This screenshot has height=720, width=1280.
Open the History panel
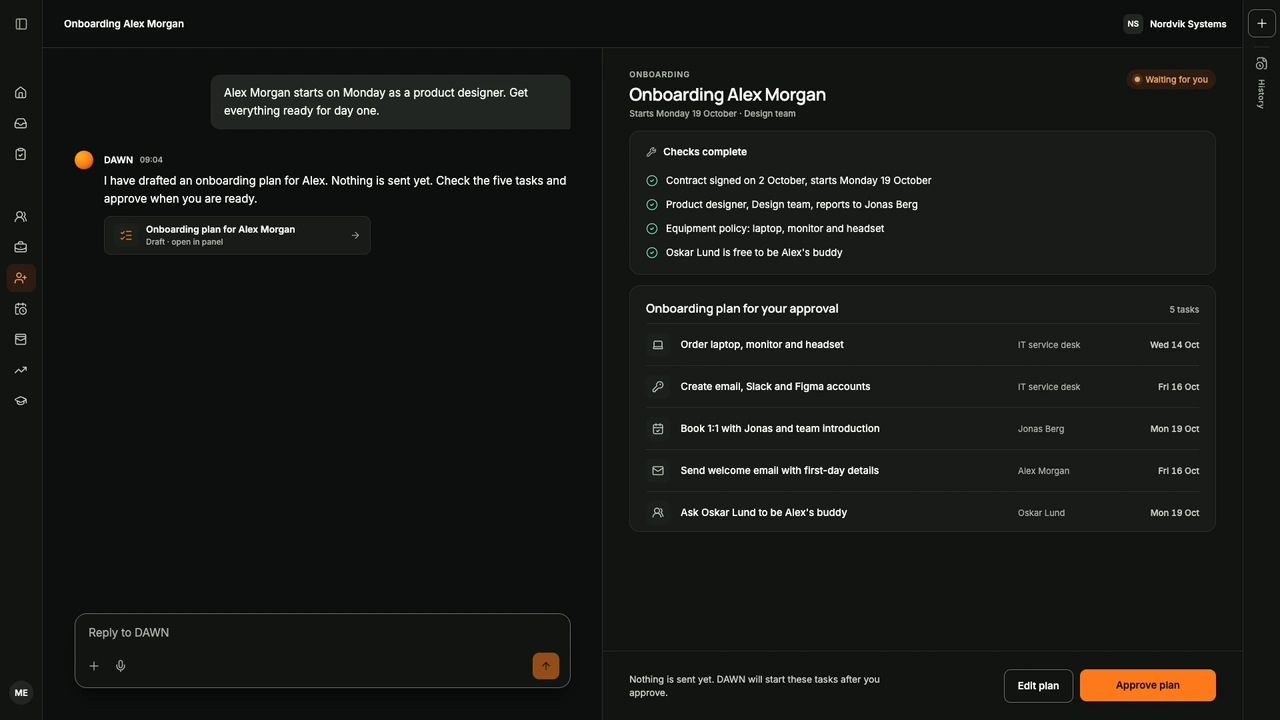coord(1262,82)
